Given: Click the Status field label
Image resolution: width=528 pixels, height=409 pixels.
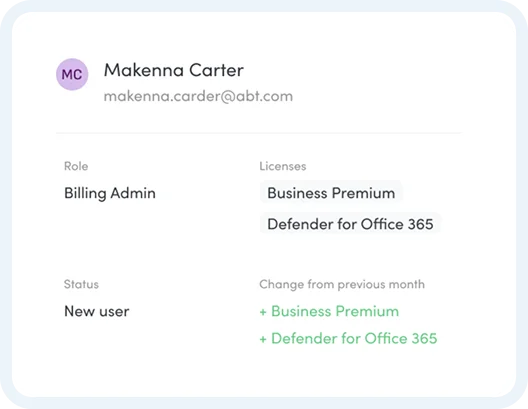Looking at the screenshot, I should pos(81,284).
